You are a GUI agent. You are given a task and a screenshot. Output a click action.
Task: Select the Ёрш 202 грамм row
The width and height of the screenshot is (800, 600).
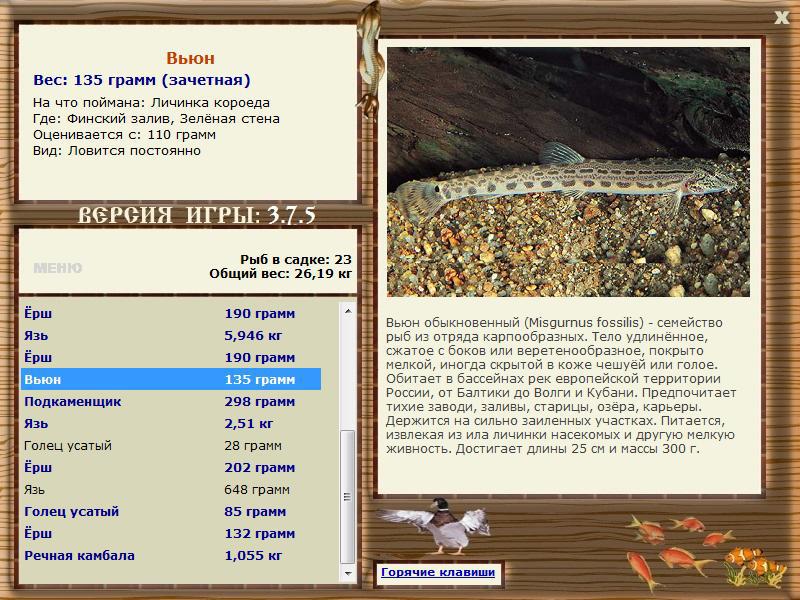pos(171,467)
